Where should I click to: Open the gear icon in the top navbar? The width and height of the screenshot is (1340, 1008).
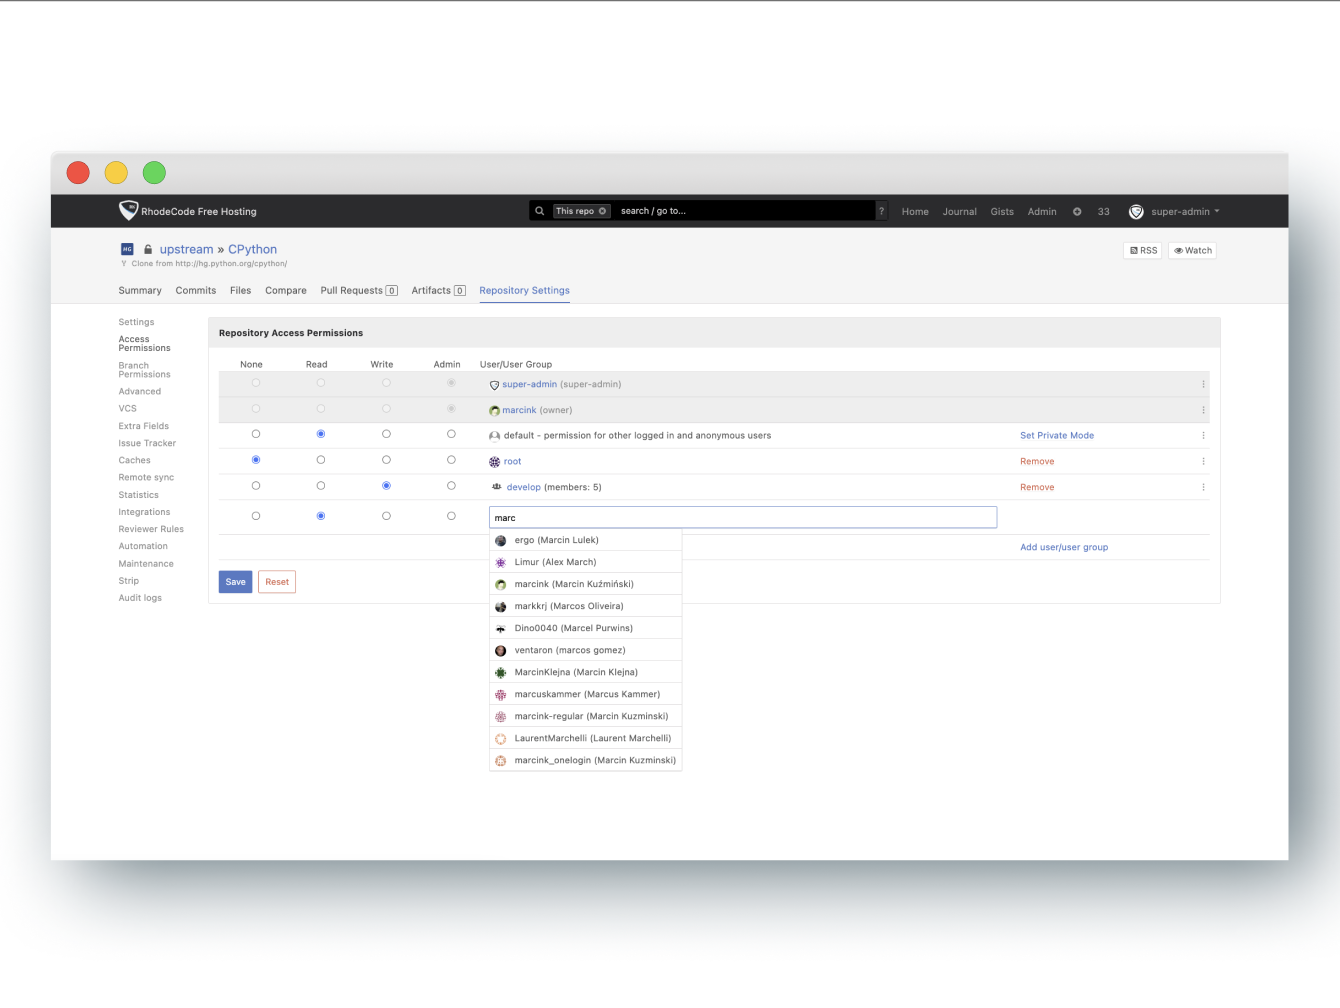coord(1077,211)
